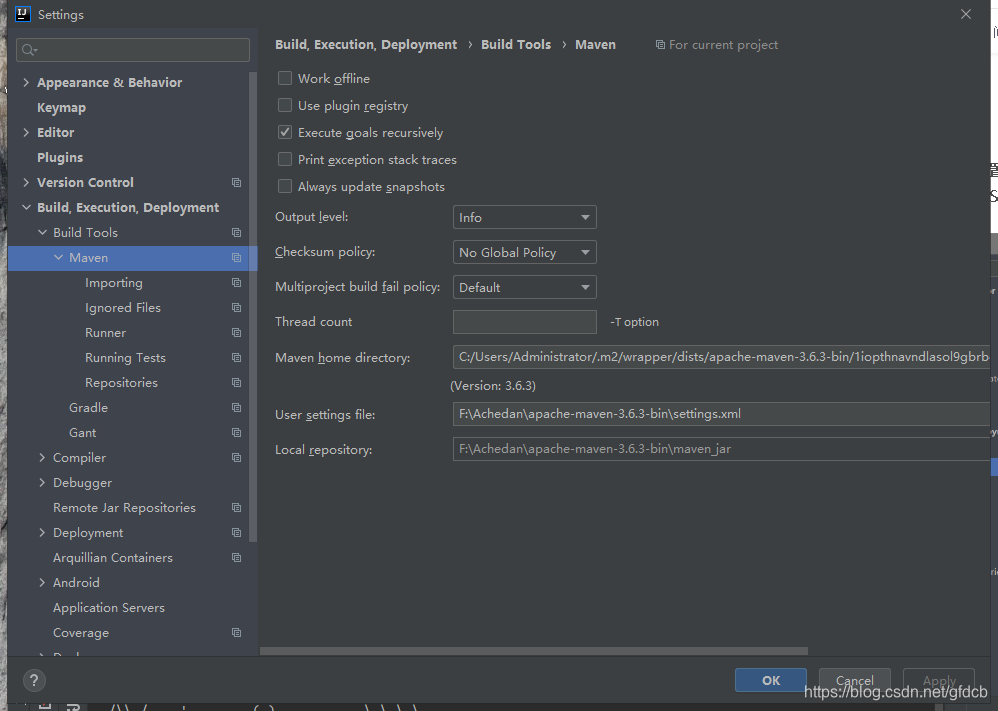Viewport: 998px width, 711px height.
Task: Click the horizontal scrollbar below Maven settings
Action: [534, 651]
